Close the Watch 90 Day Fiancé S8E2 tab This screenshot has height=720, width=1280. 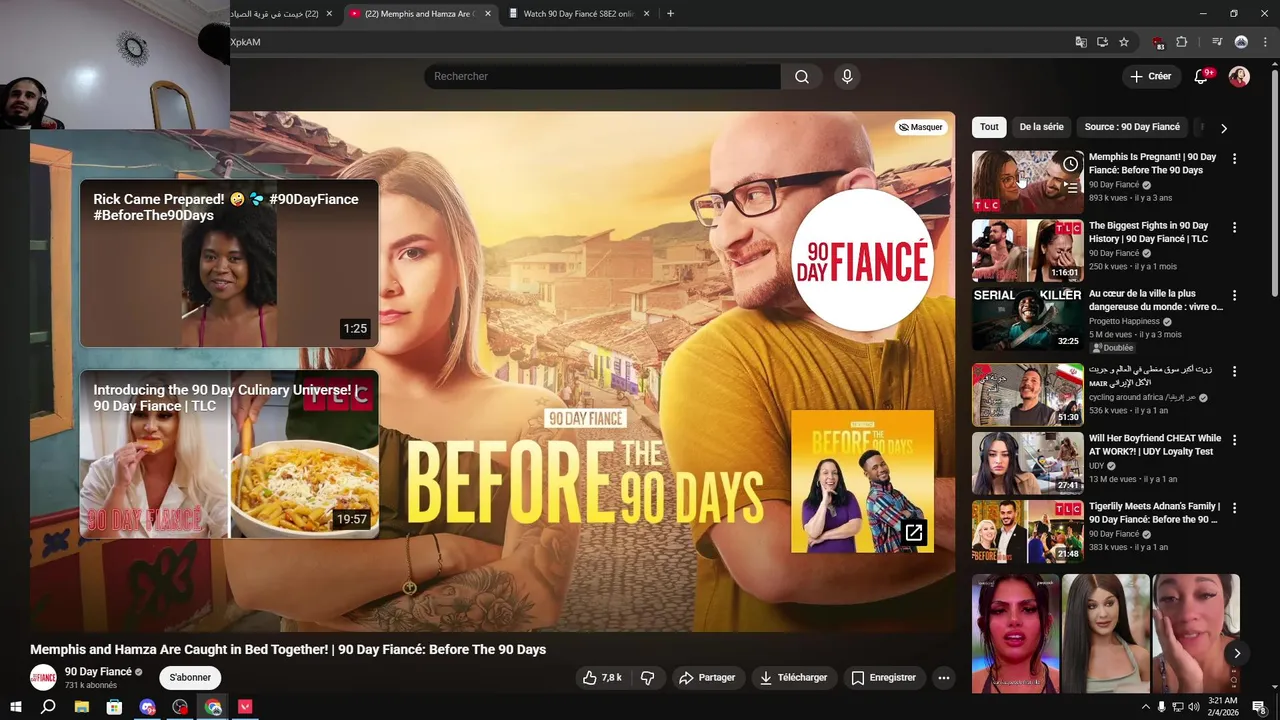pos(647,14)
